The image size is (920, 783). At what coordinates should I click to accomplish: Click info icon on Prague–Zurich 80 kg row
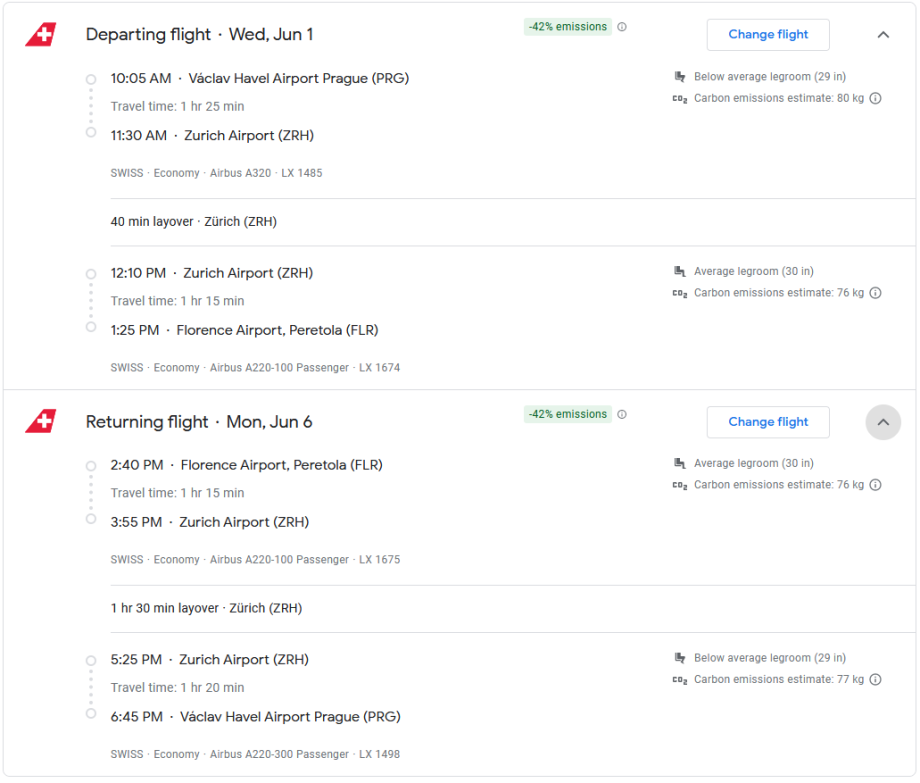pos(875,98)
